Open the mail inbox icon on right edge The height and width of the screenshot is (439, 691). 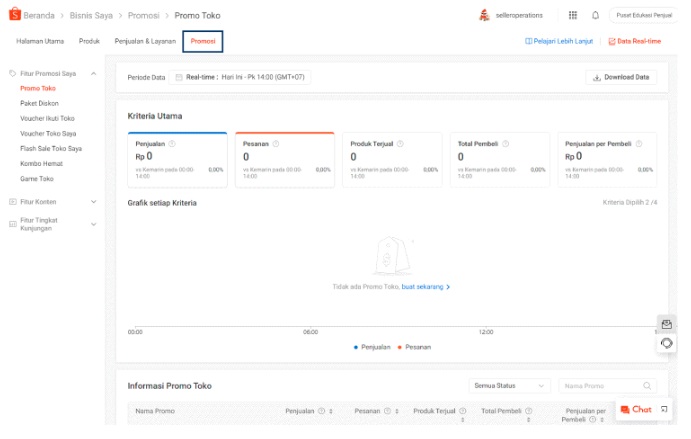coord(667,324)
